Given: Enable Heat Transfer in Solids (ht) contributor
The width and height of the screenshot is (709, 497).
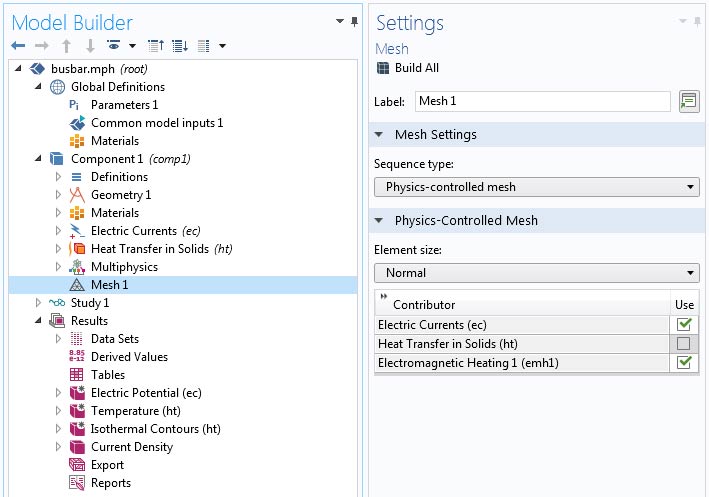Looking at the screenshot, I should pos(684,343).
